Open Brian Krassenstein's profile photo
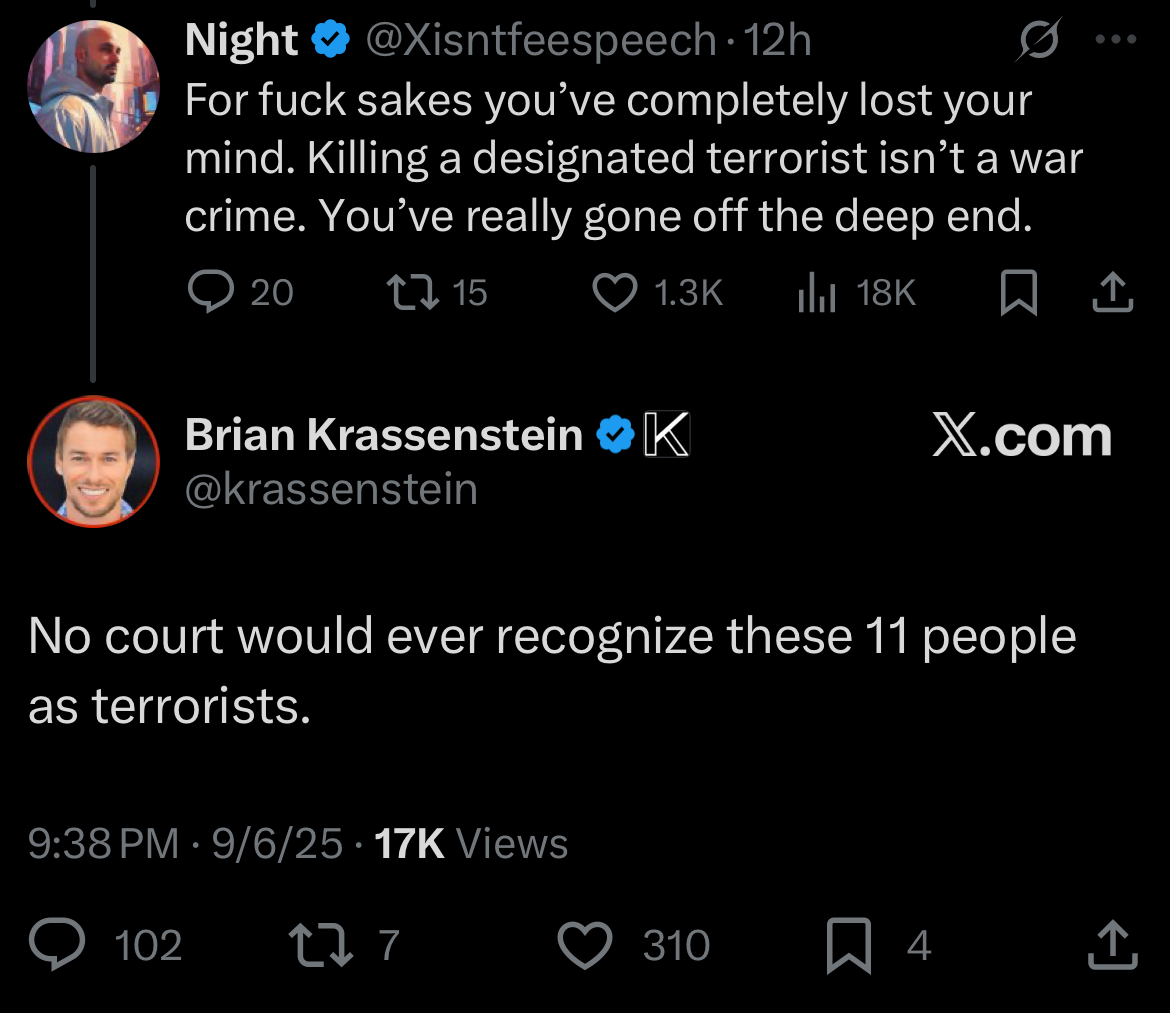The height and width of the screenshot is (1013, 1170). tap(93, 461)
